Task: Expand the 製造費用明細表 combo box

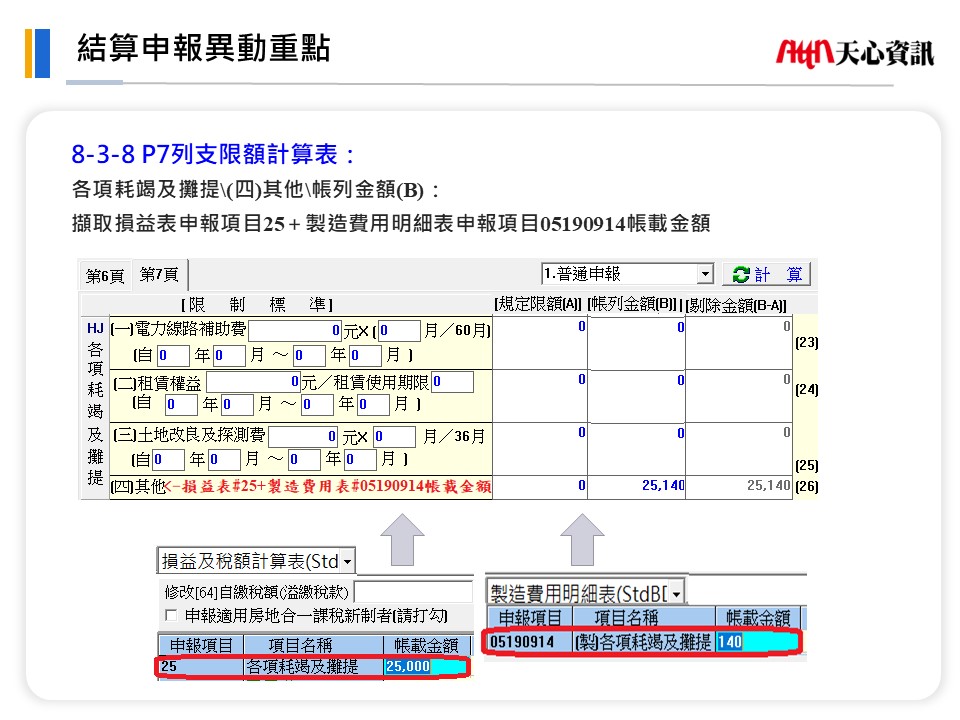Action: (x=676, y=593)
